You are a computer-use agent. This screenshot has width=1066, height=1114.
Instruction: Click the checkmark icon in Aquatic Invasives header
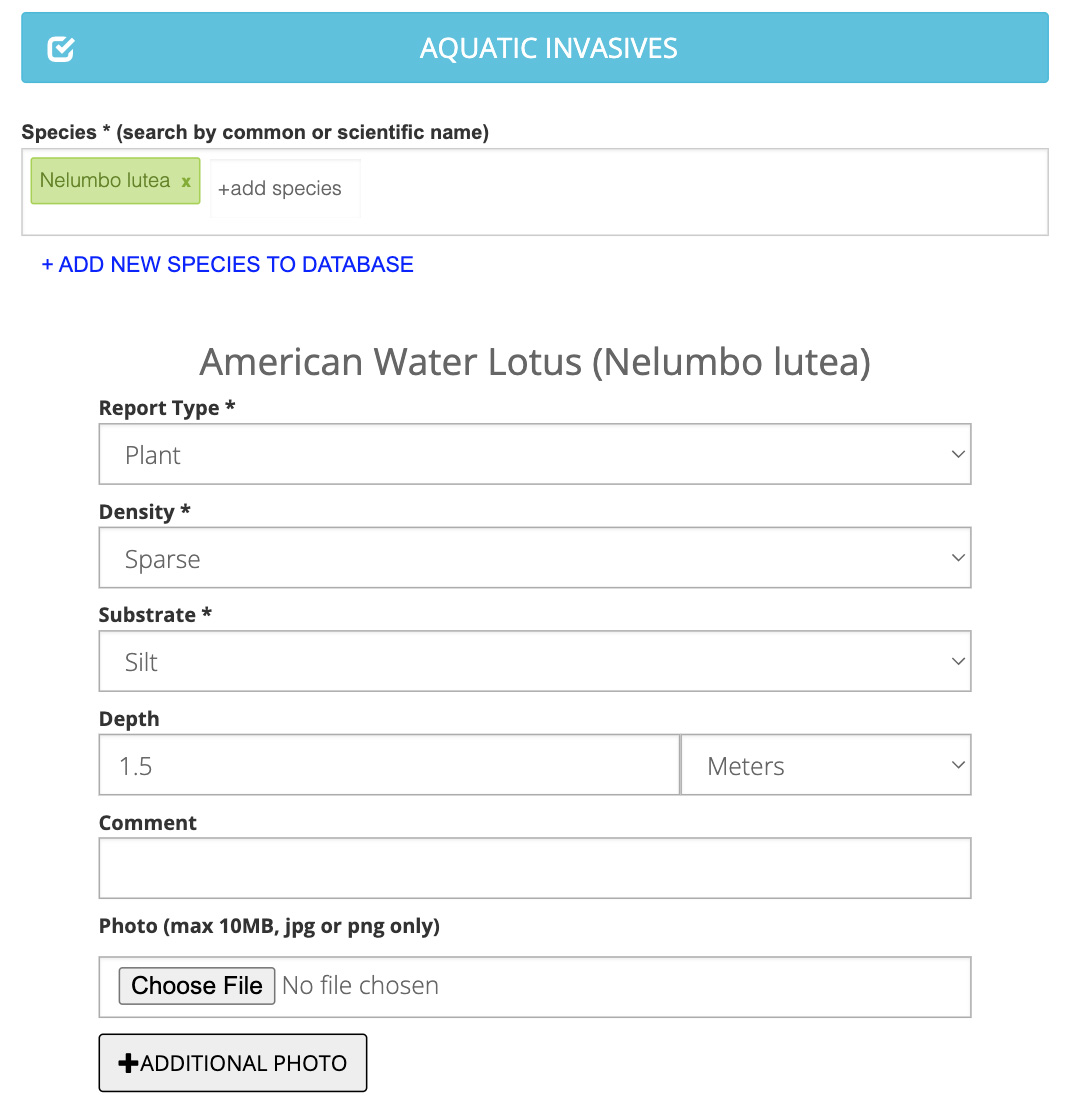tap(61, 48)
